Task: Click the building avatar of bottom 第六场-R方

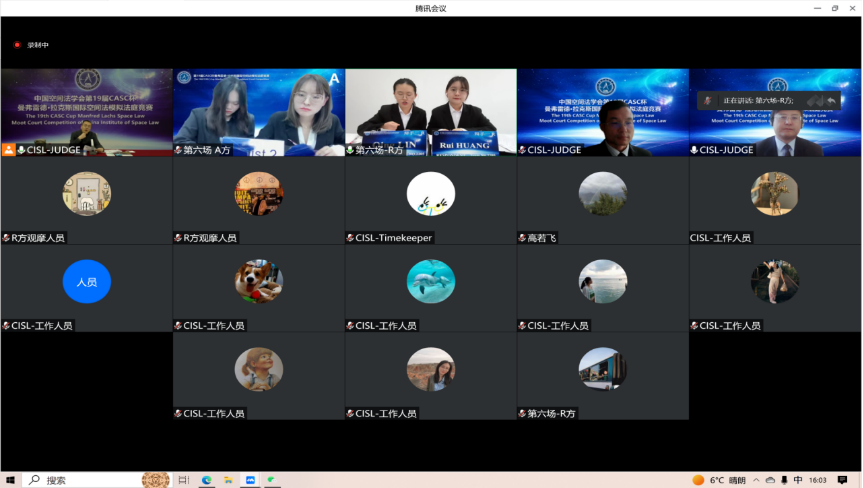Action: [603, 369]
